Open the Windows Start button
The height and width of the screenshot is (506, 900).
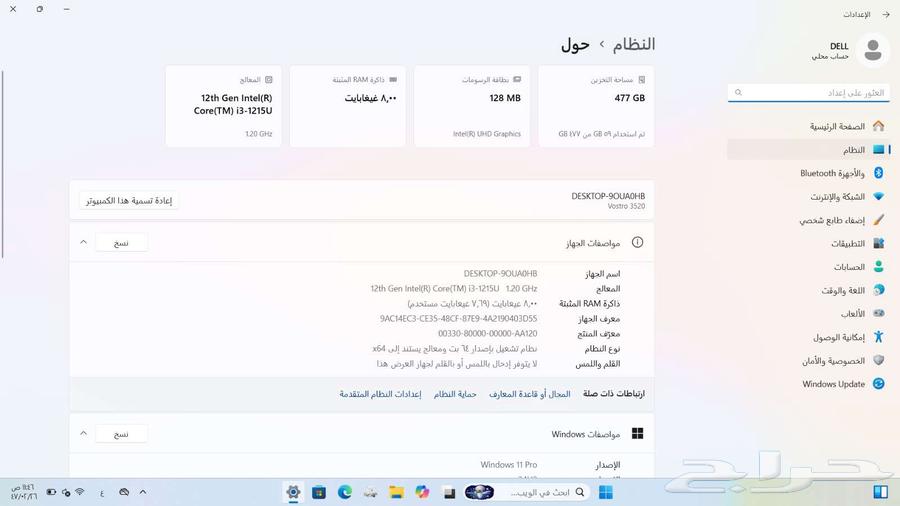tap(606, 492)
